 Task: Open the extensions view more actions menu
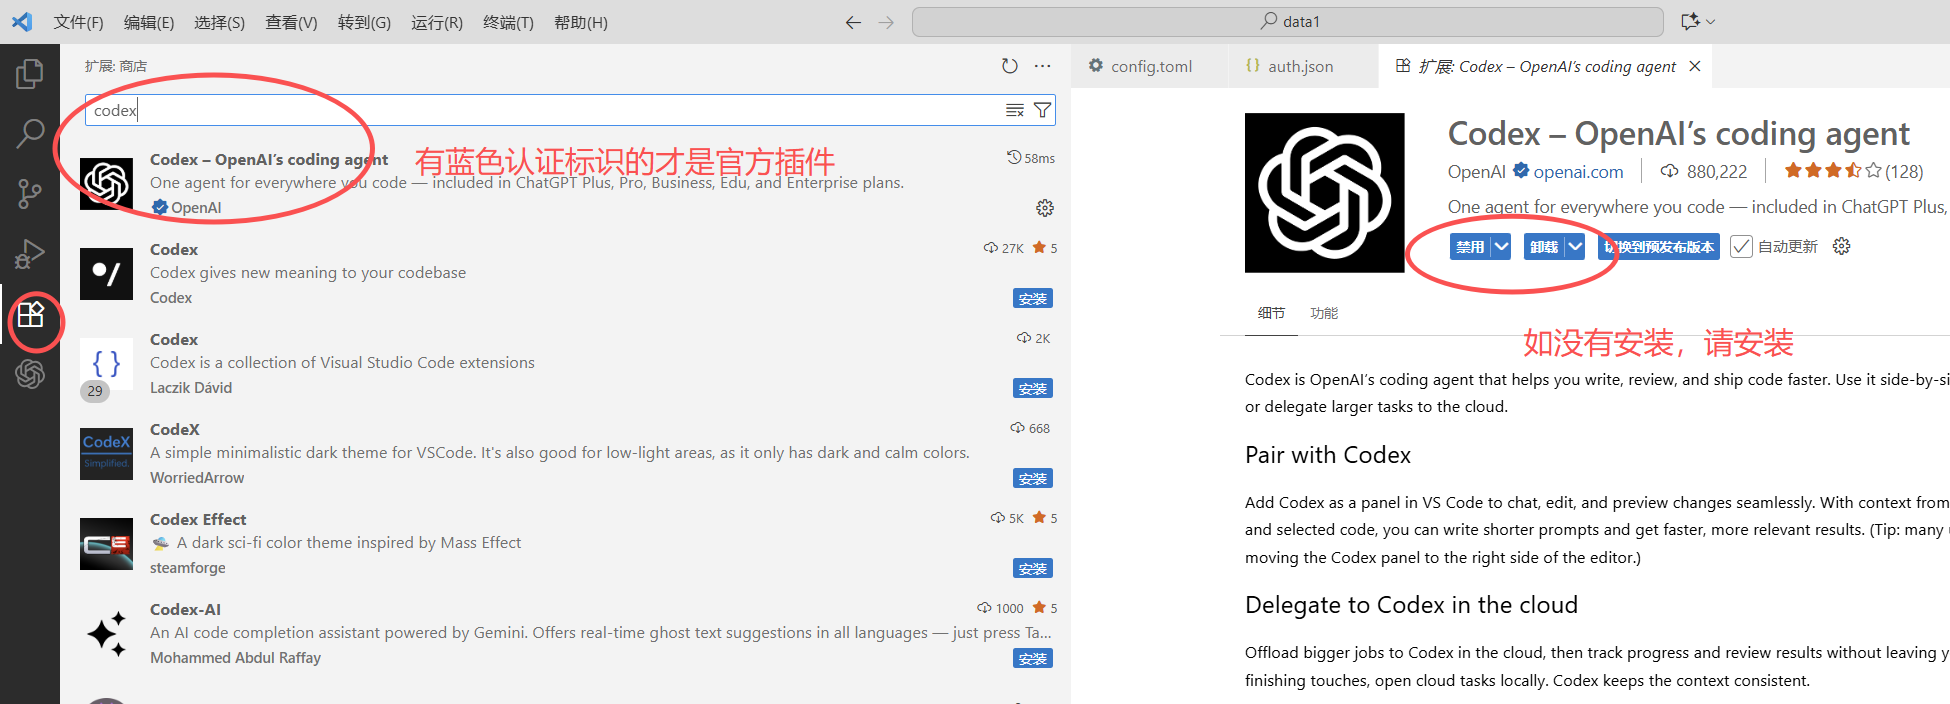(x=1043, y=66)
